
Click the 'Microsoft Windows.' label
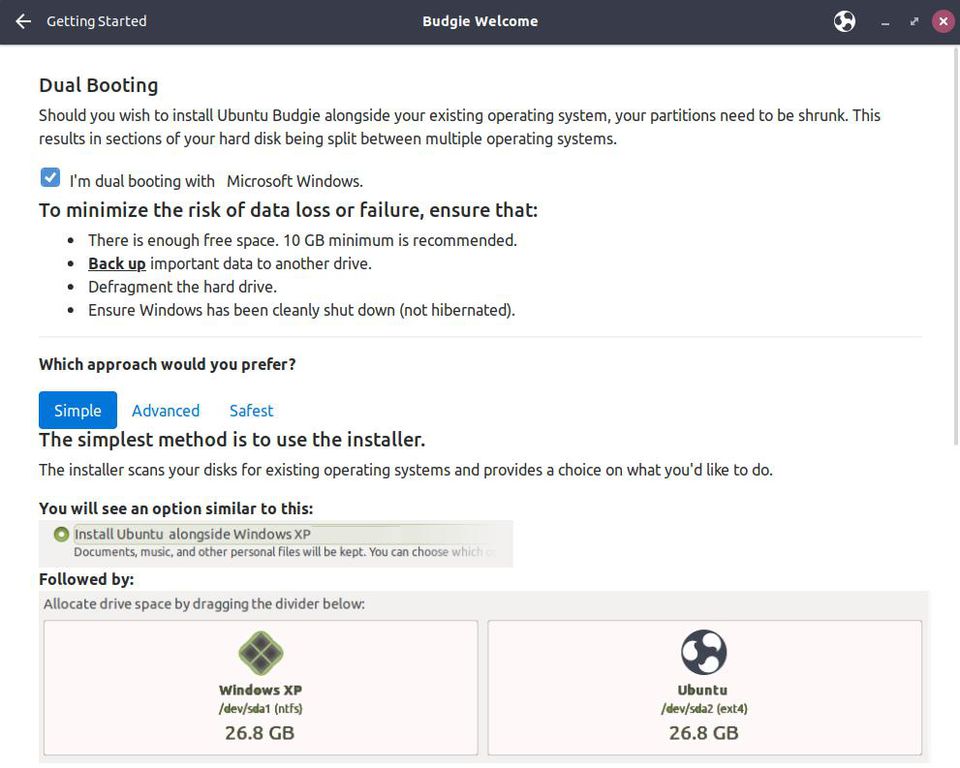(x=294, y=181)
